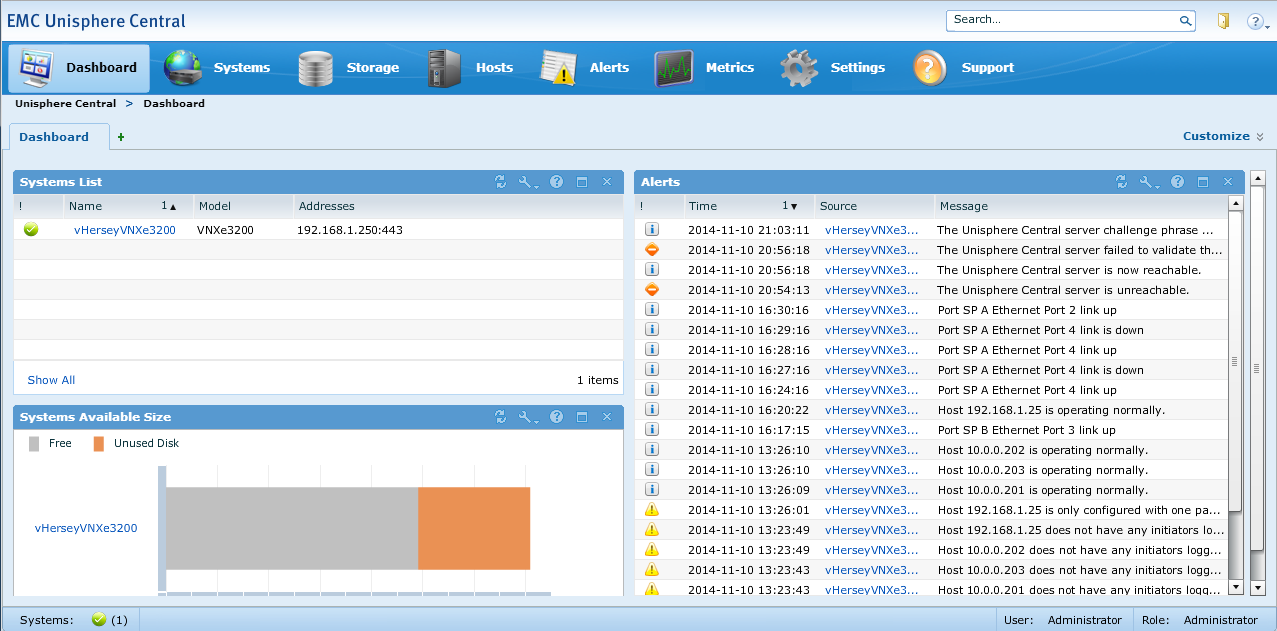Screen dimensions: 1277x631
Task: Reverse the Time column sort in Alerts
Action: 793,206
